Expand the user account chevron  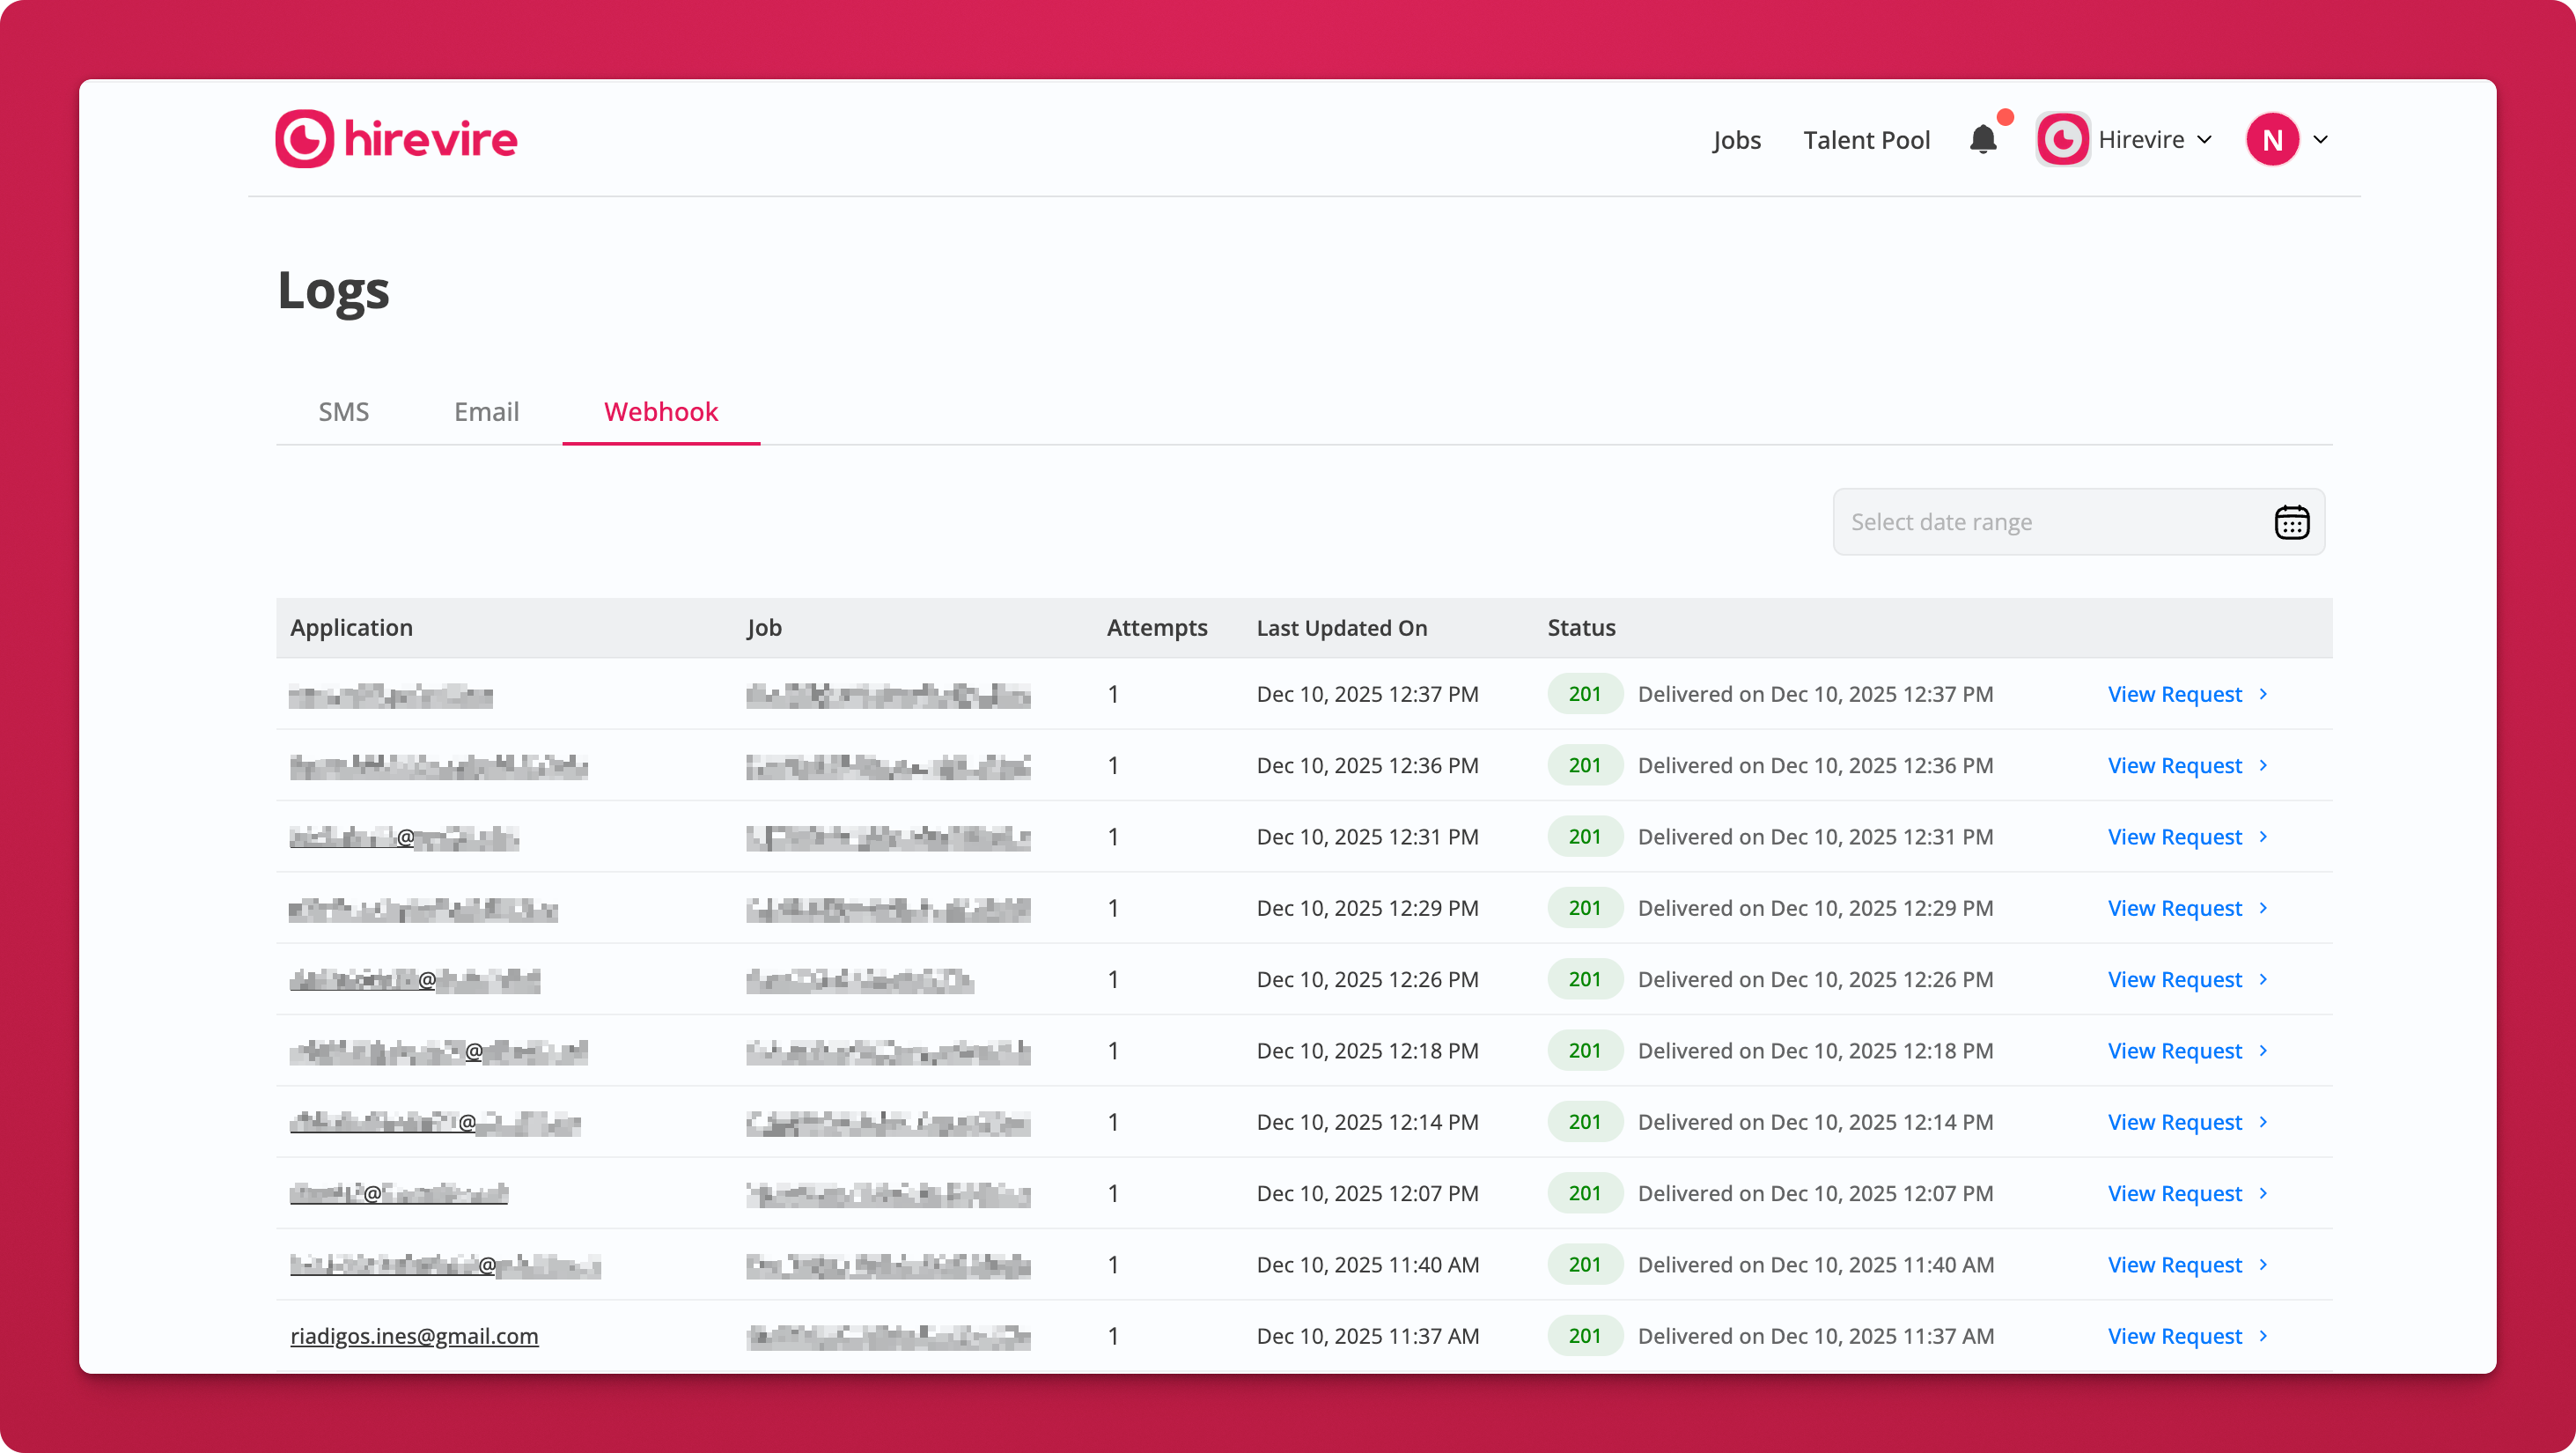click(x=2320, y=140)
